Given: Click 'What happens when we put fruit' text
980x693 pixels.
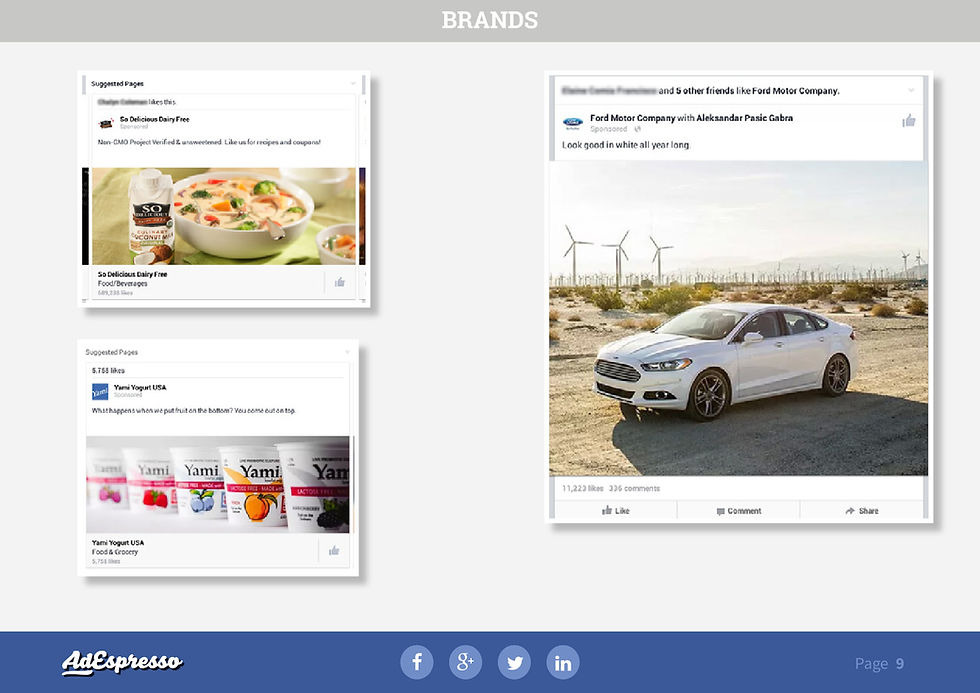Looking at the screenshot, I should tap(194, 411).
